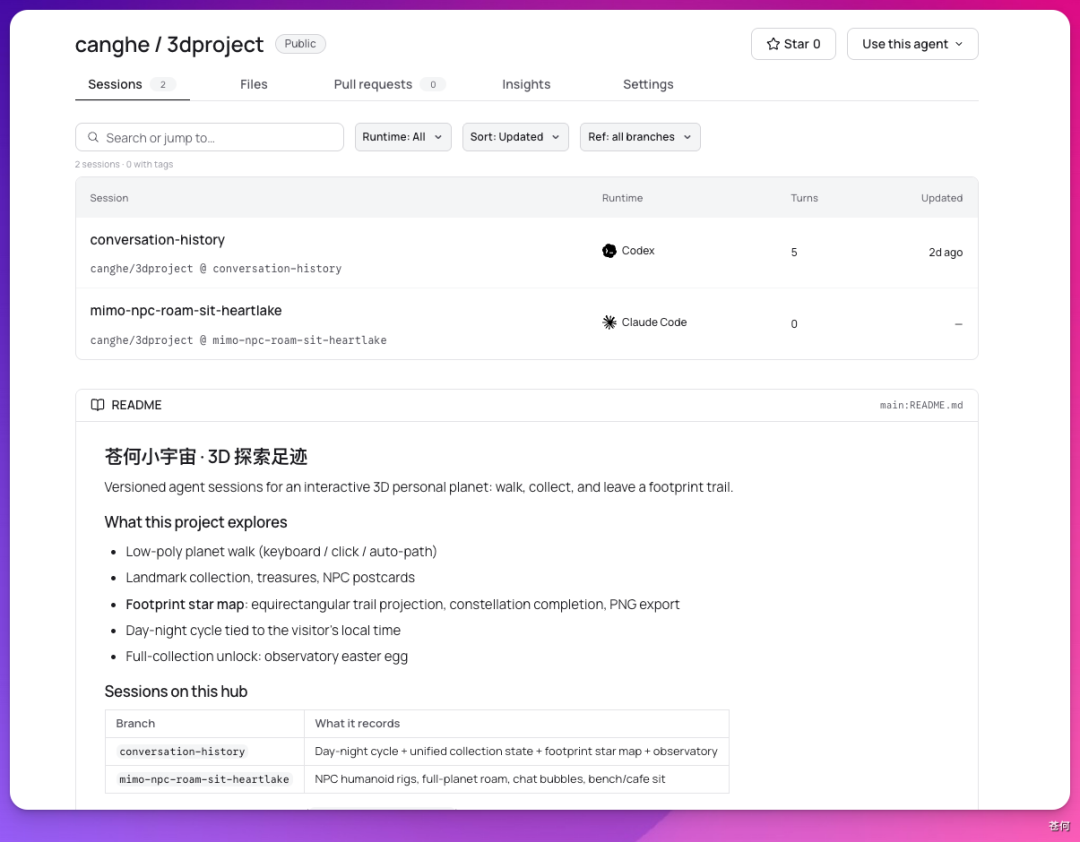The width and height of the screenshot is (1080, 842).
Task: Click the star icon in the Star button
Action: tap(773, 44)
